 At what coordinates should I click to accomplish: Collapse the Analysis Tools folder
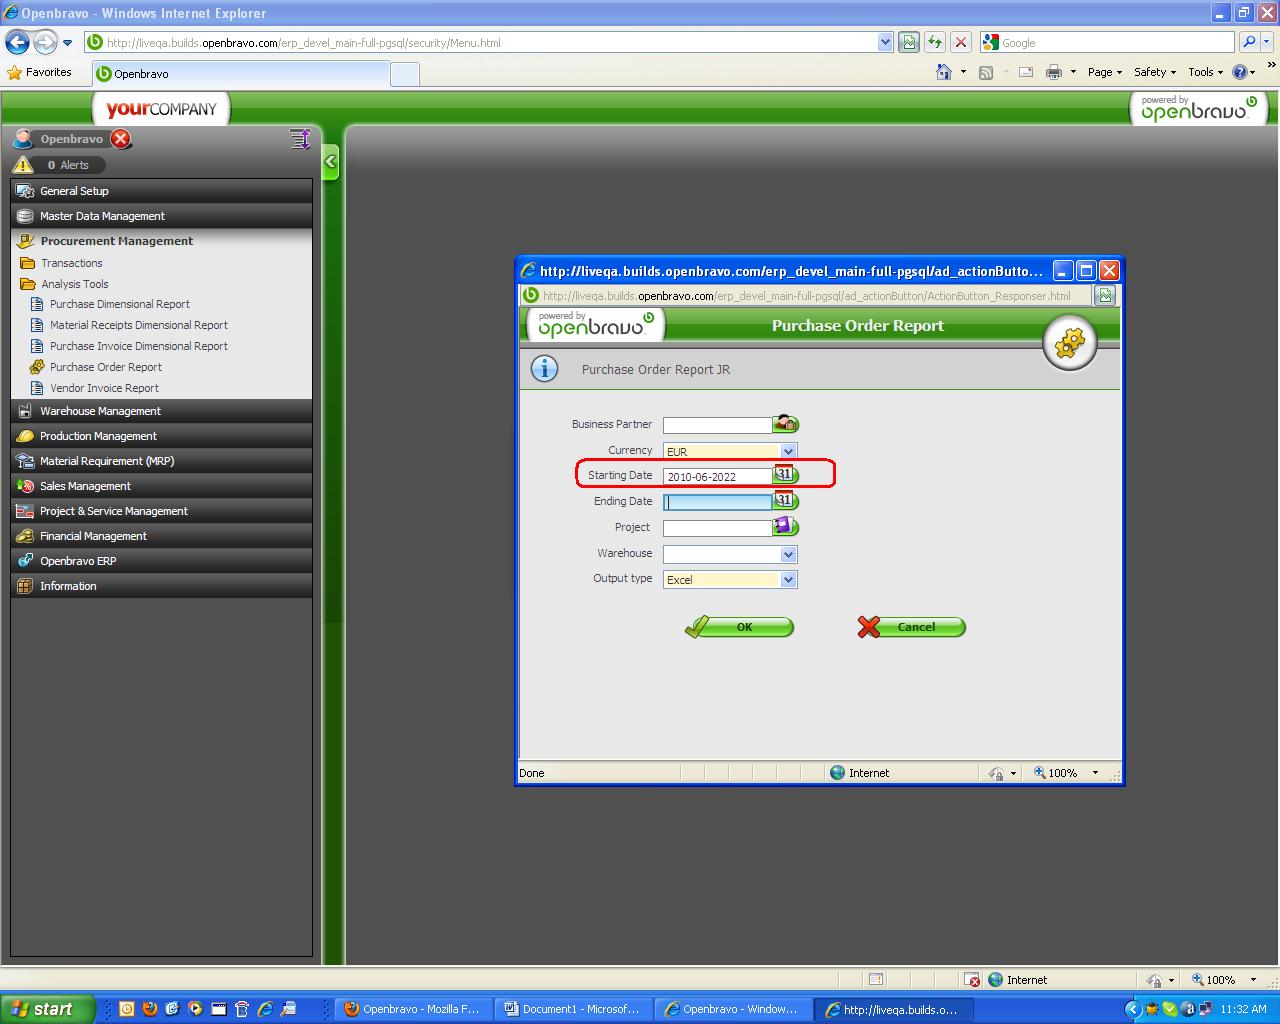tap(65, 284)
